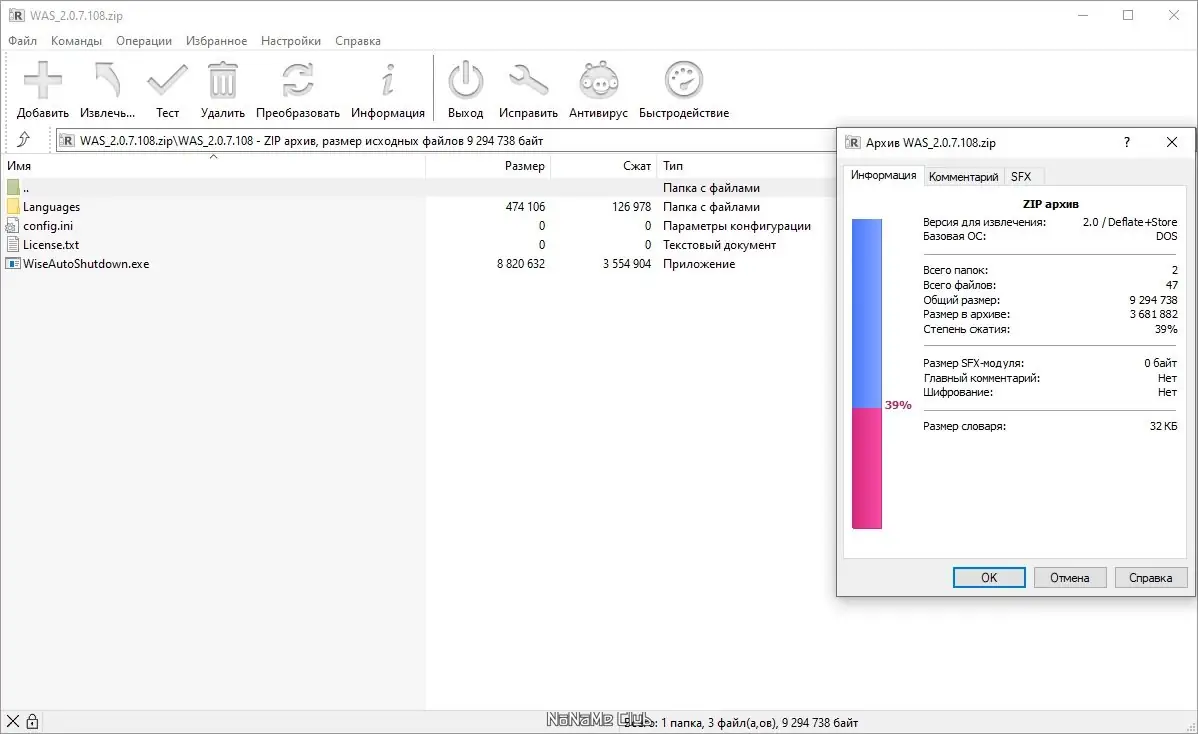Switch to the SFX tab in the dialog
Viewport: 1198px width, 734px height.
tap(1022, 176)
